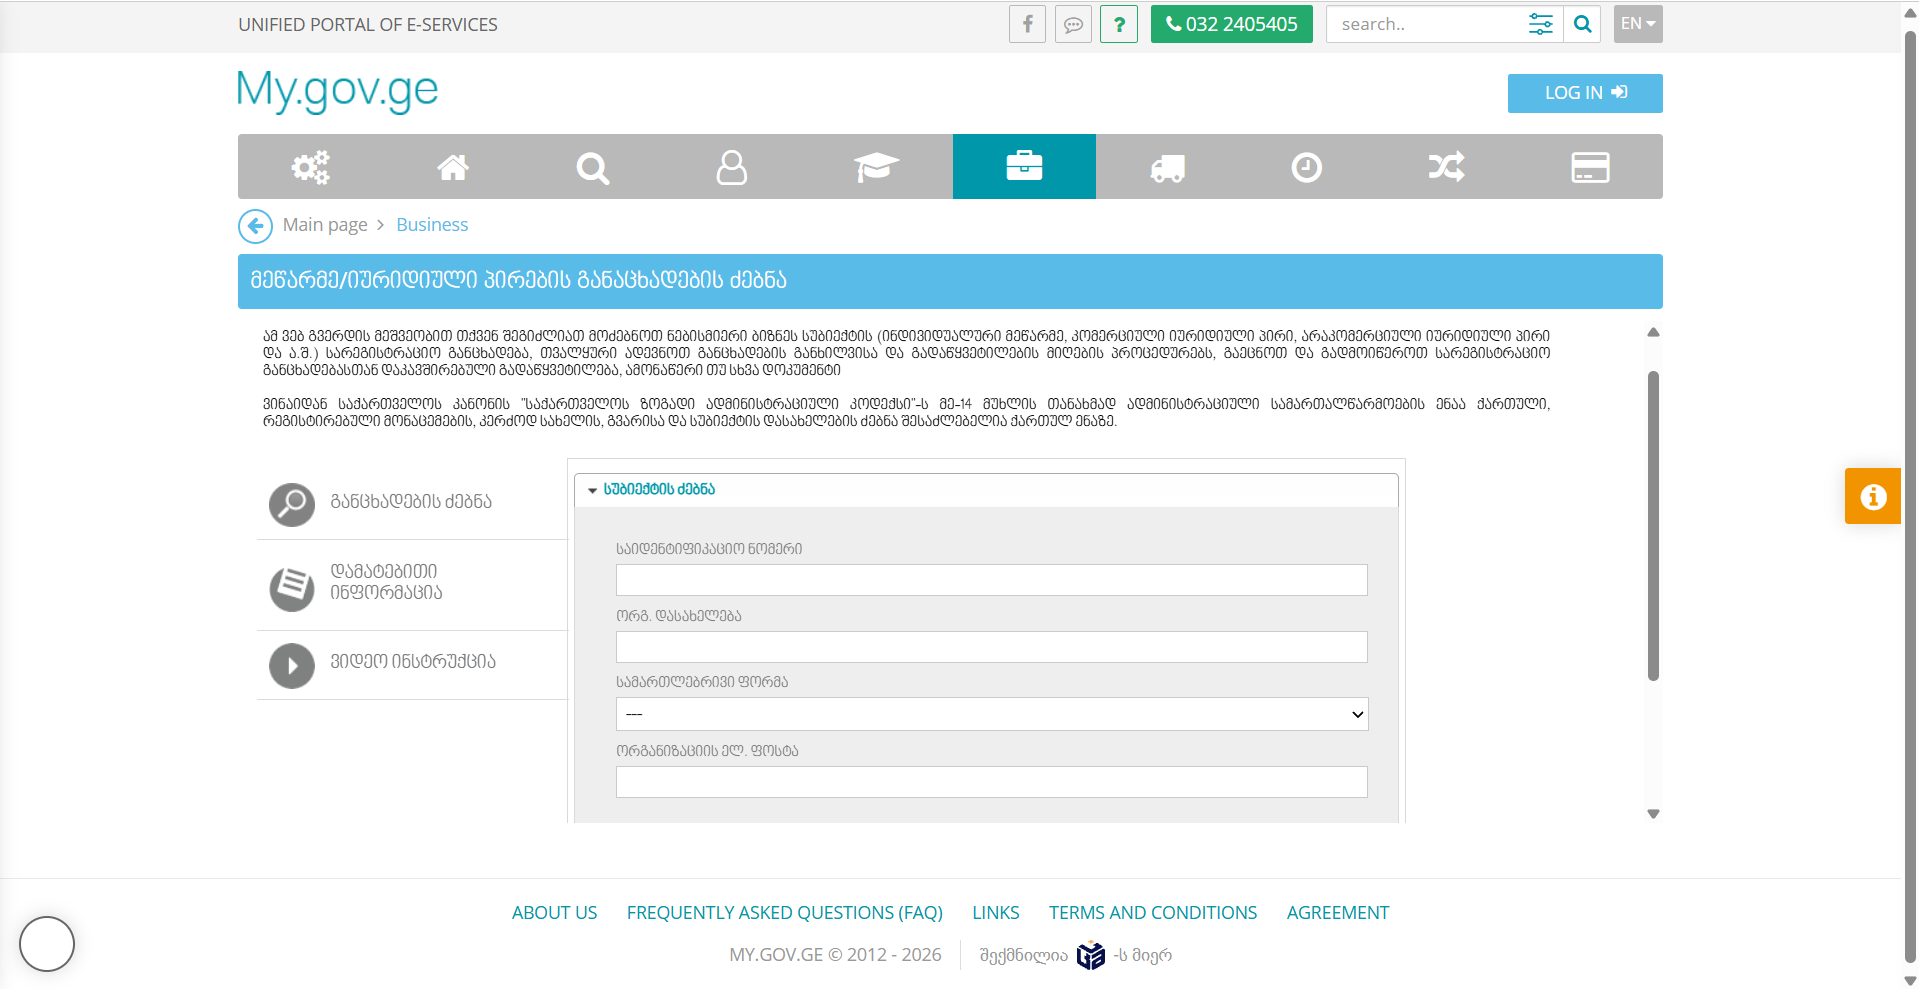Open the help question mark icon

[1119, 24]
